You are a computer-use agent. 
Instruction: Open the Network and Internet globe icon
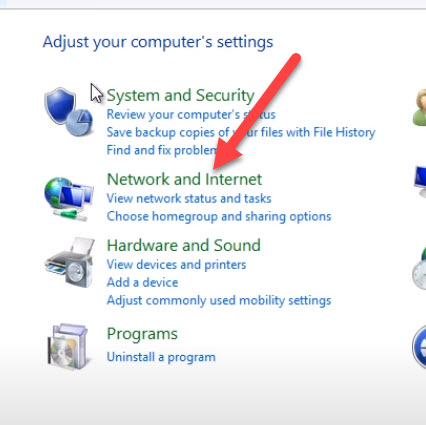pyautogui.click(x=69, y=199)
